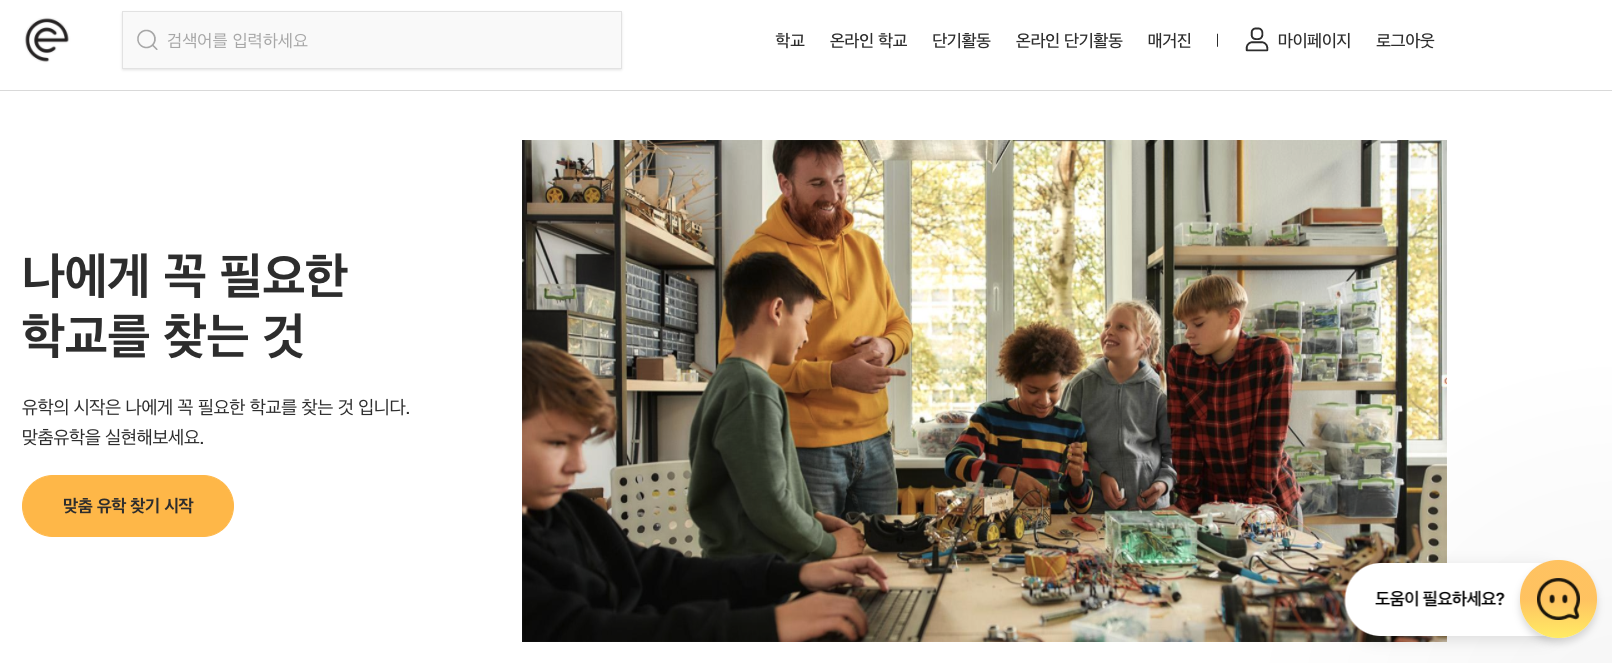Click the classroom hero photo
The width and height of the screenshot is (1612, 663).
984,391
